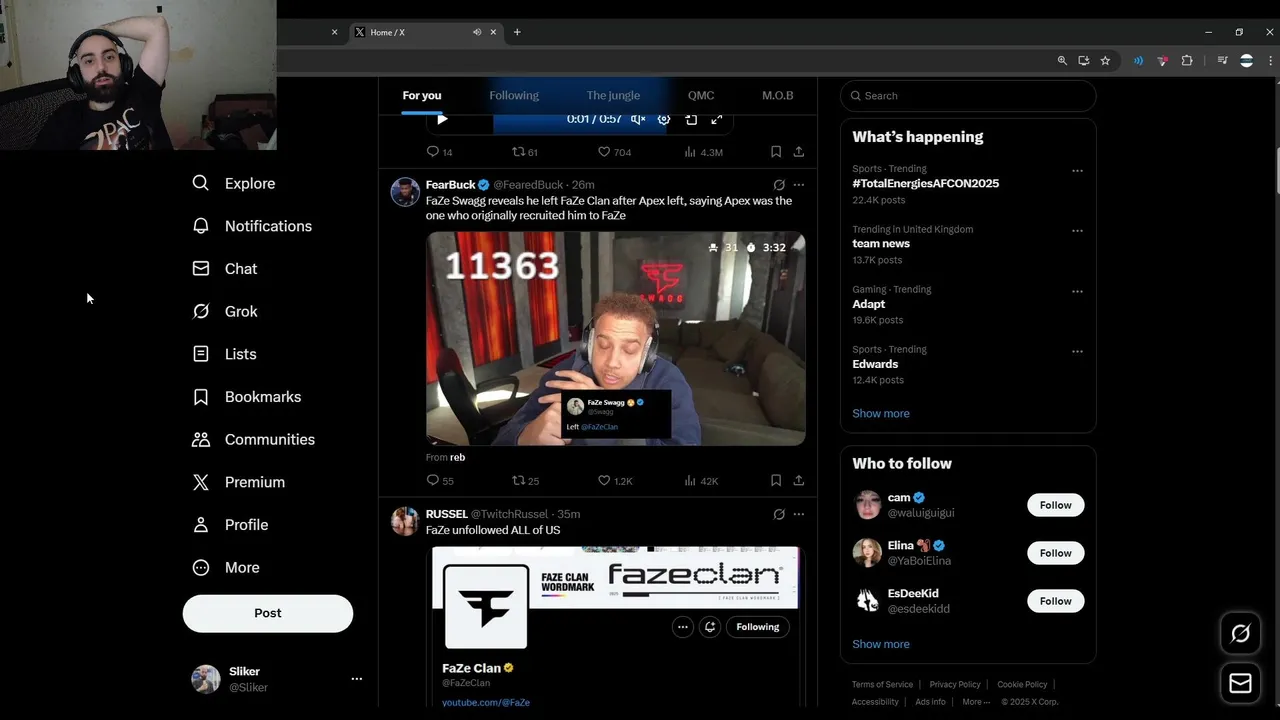Open Bookmarks in the sidebar

click(247, 397)
